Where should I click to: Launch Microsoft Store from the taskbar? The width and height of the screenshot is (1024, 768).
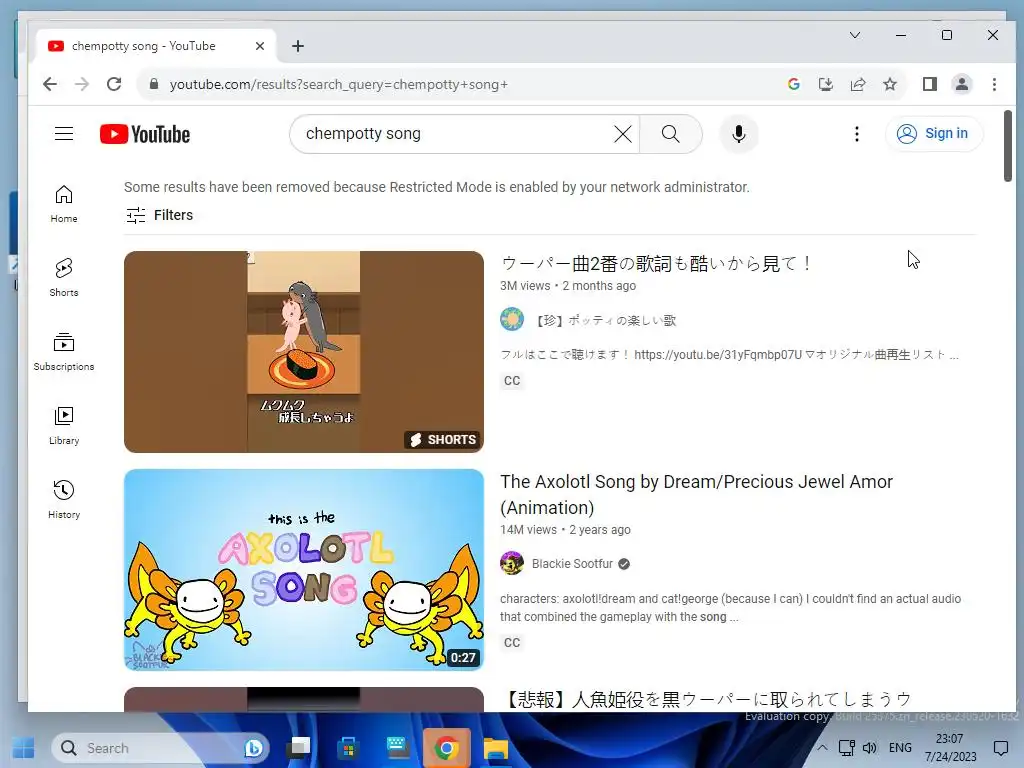coord(349,748)
